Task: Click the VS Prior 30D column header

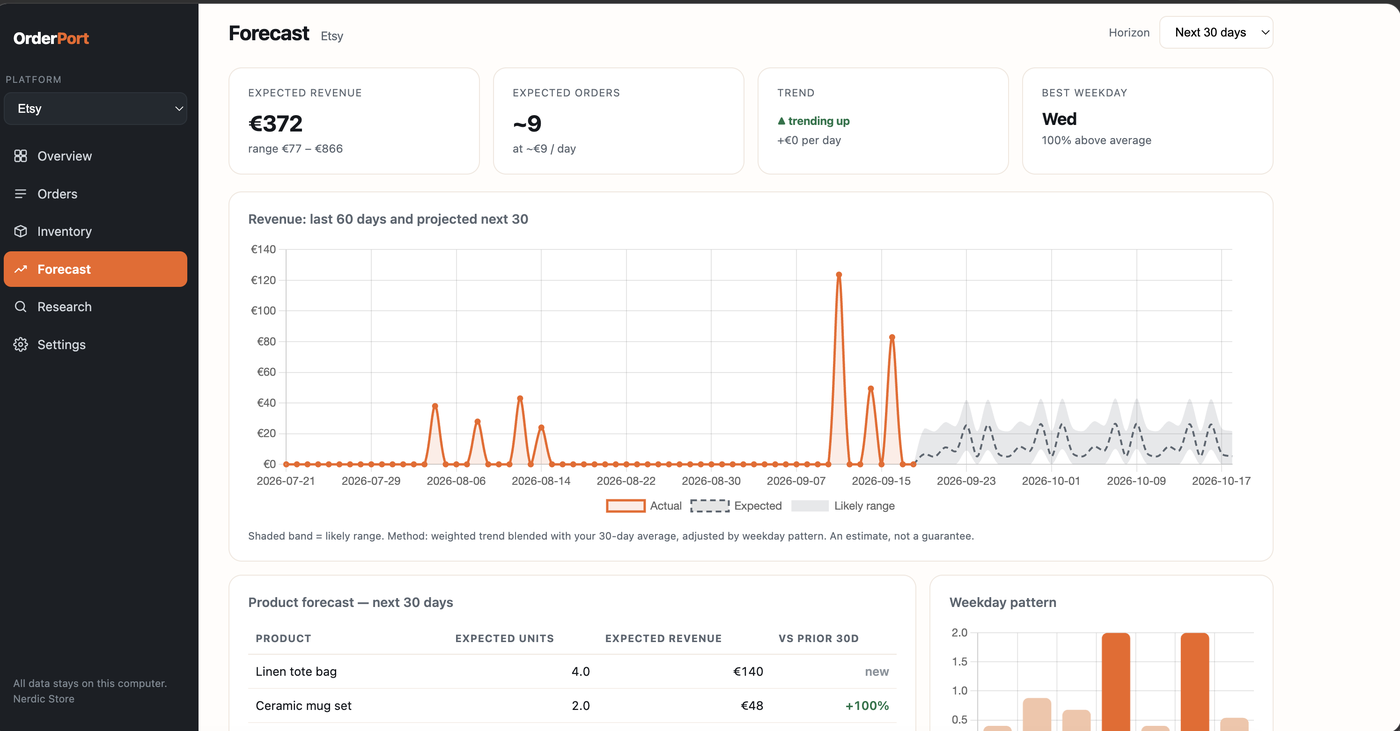Action: click(818, 638)
